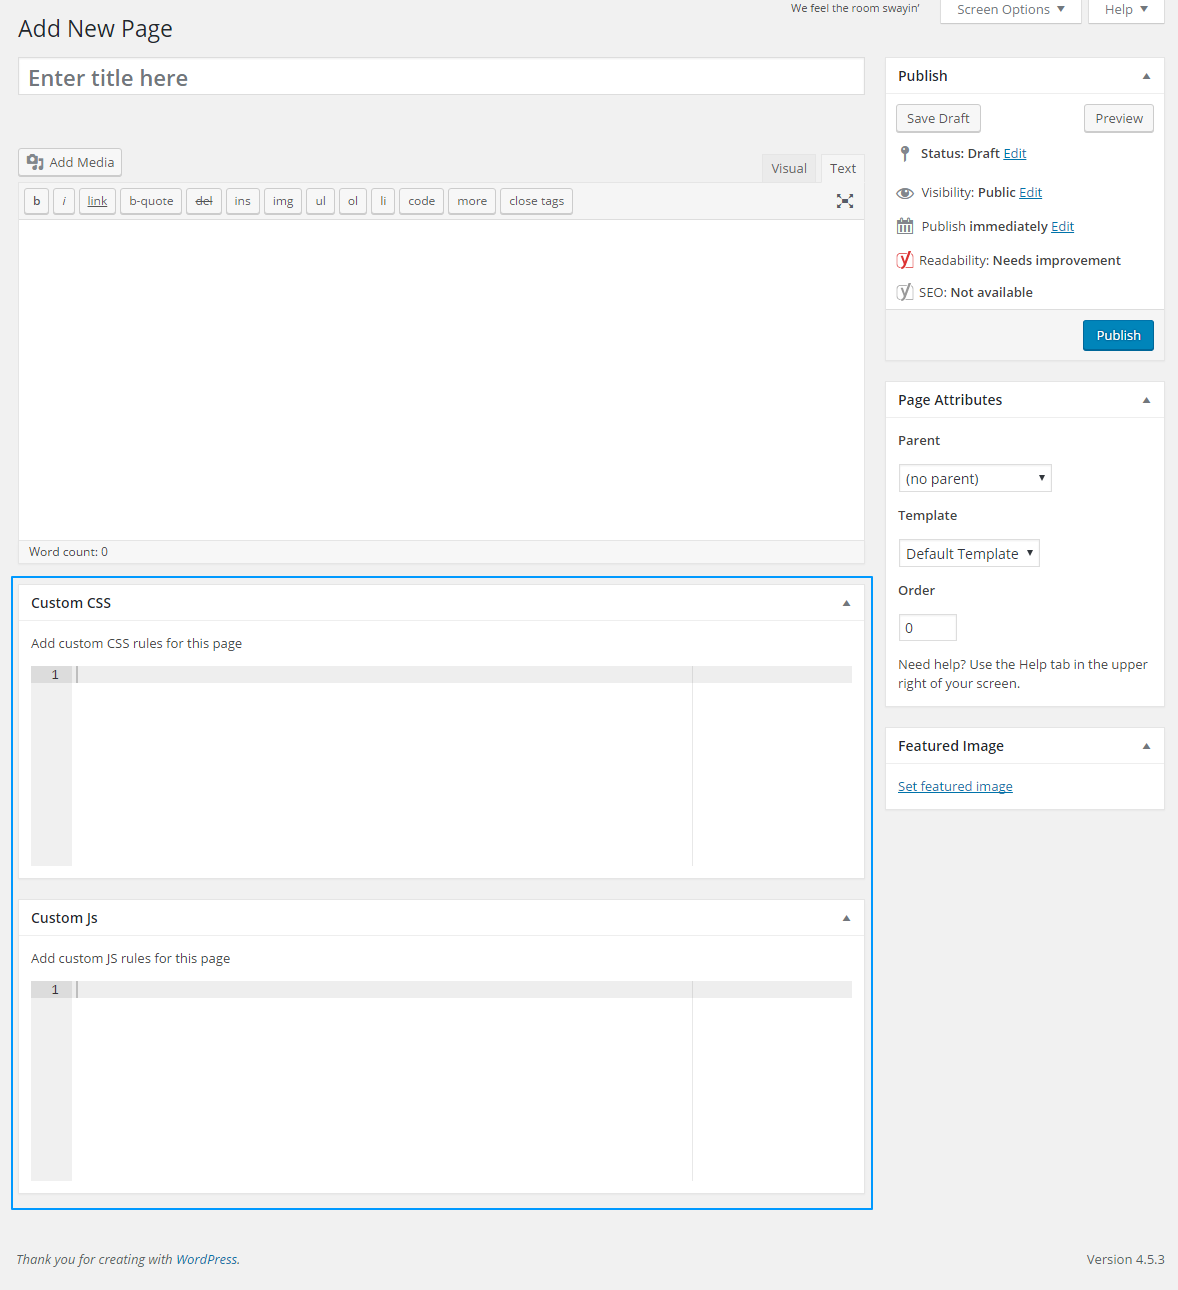1178x1290 pixels.
Task: Click the Version 4.5.3 text
Action: point(1125,1259)
